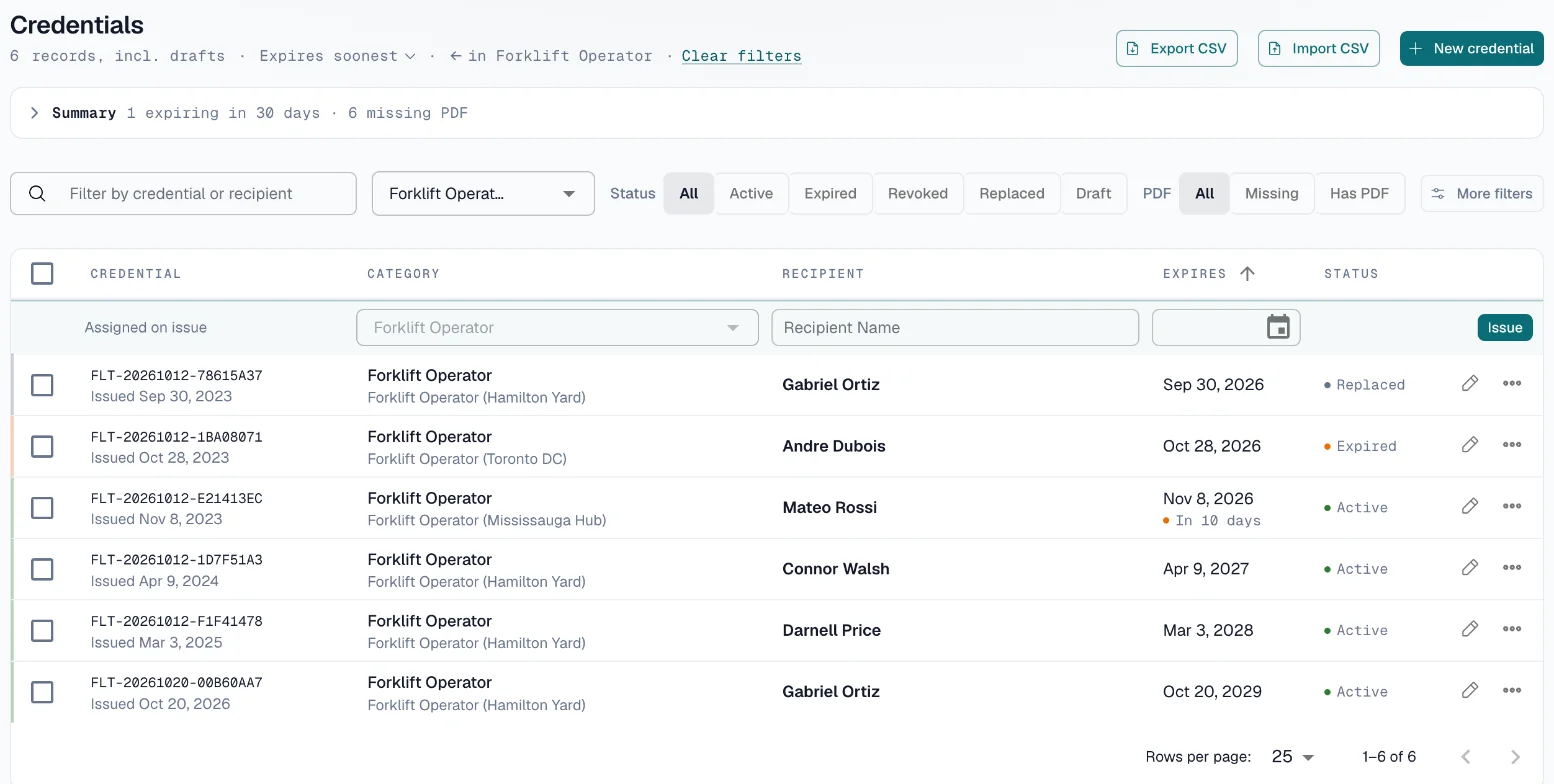1554x784 pixels.
Task: Select all rows with header checkbox
Action: click(x=42, y=273)
